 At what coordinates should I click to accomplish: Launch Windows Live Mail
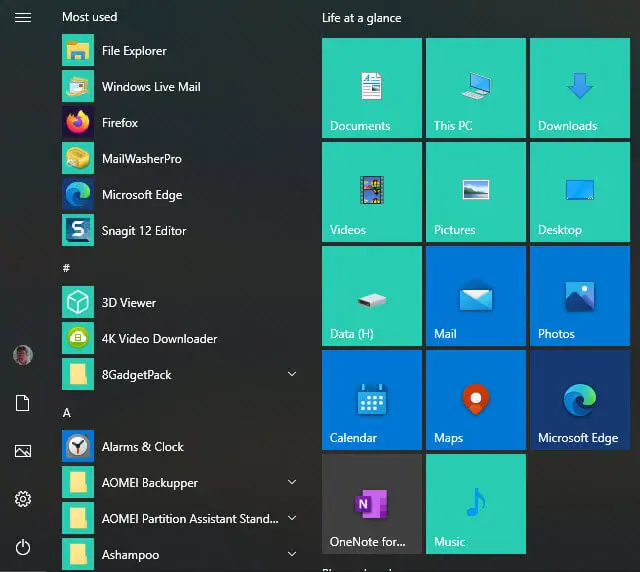(181, 87)
